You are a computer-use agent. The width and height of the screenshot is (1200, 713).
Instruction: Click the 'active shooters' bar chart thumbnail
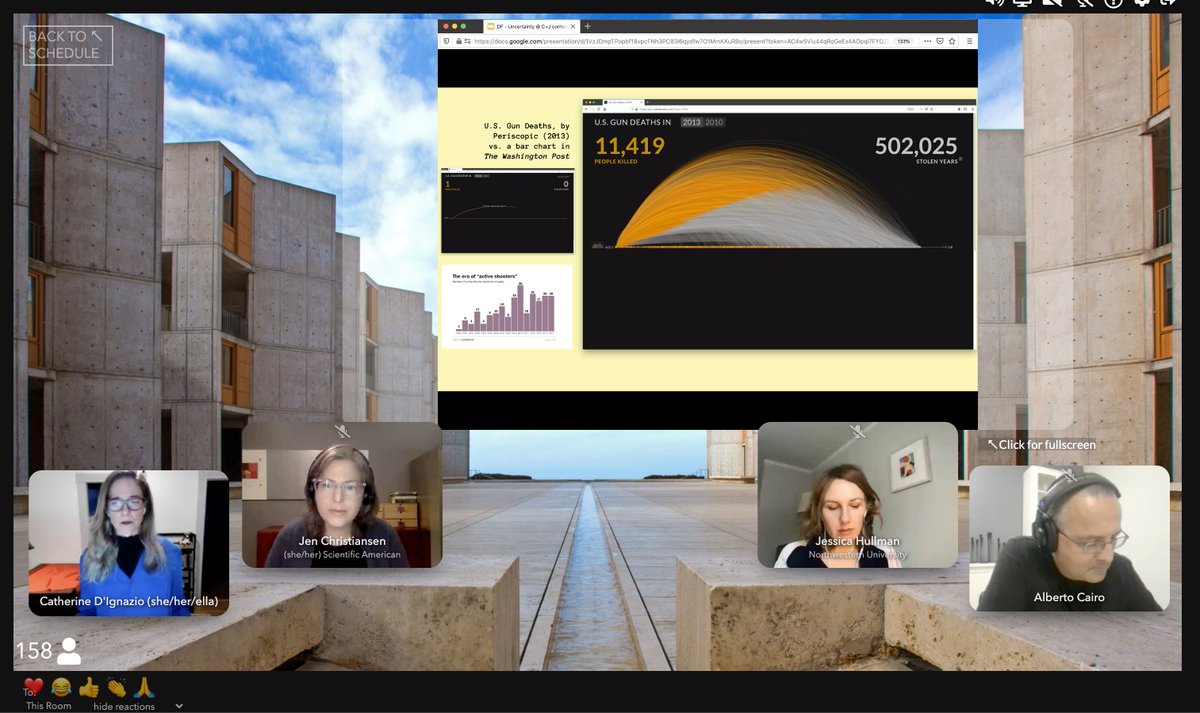pyautogui.click(x=507, y=307)
